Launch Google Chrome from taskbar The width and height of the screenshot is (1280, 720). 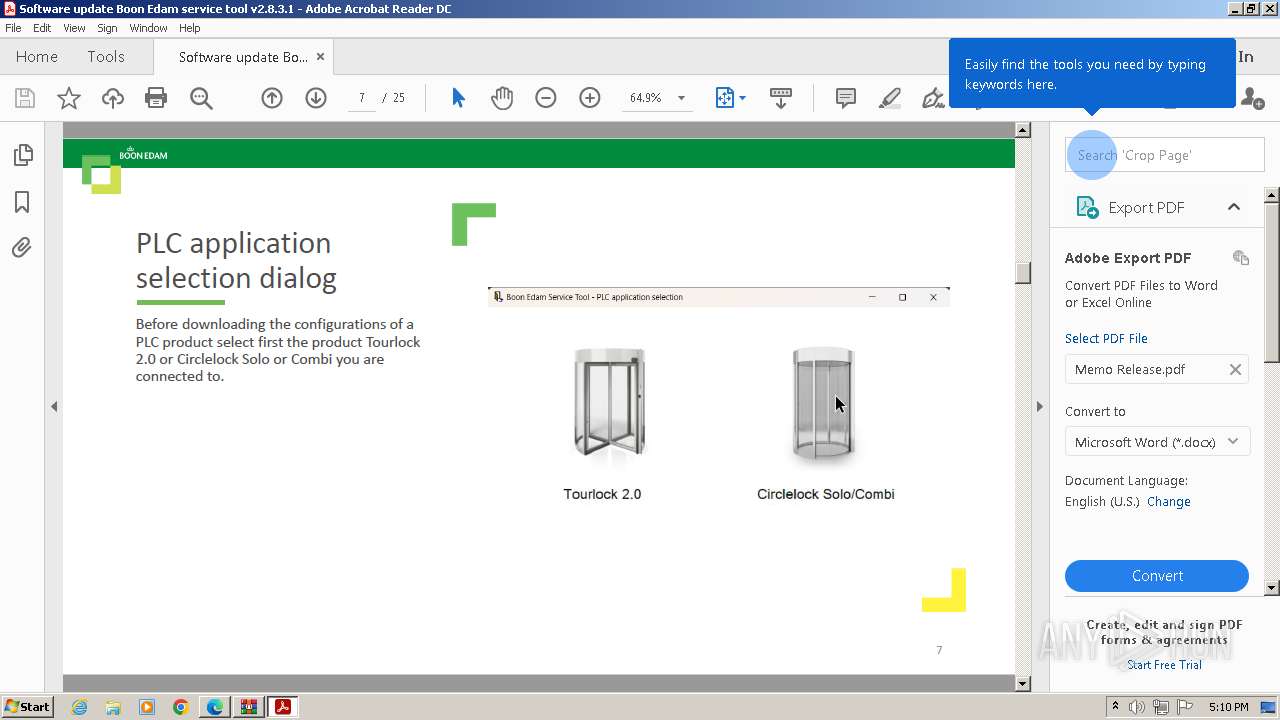tap(181, 707)
